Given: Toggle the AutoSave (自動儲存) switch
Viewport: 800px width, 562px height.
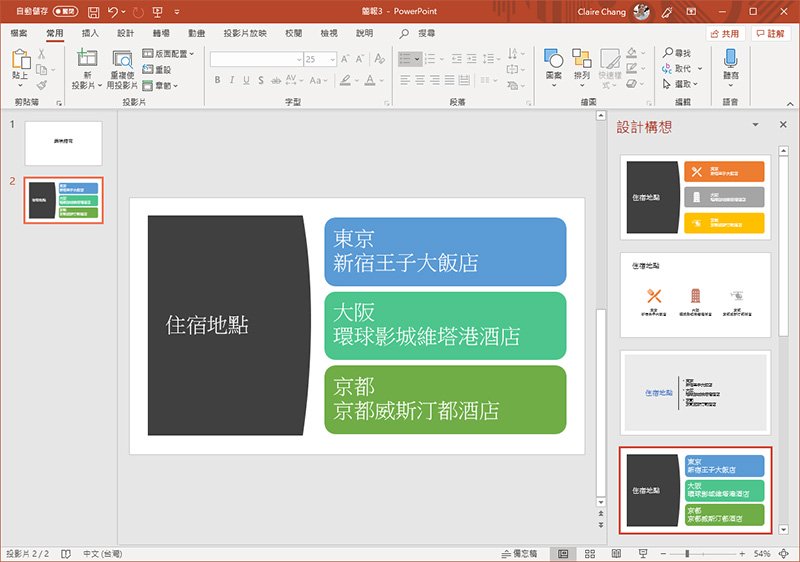Looking at the screenshot, I should (65, 13).
